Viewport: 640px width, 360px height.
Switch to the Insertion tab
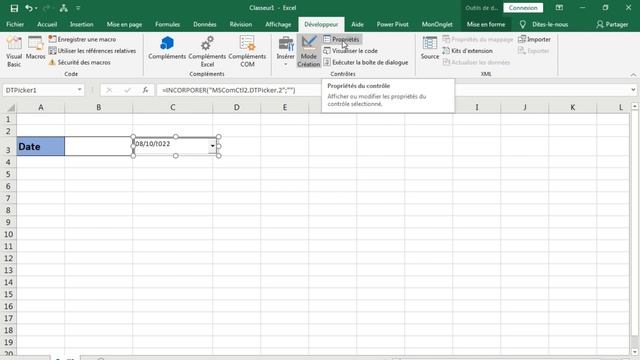pos(82,24)
